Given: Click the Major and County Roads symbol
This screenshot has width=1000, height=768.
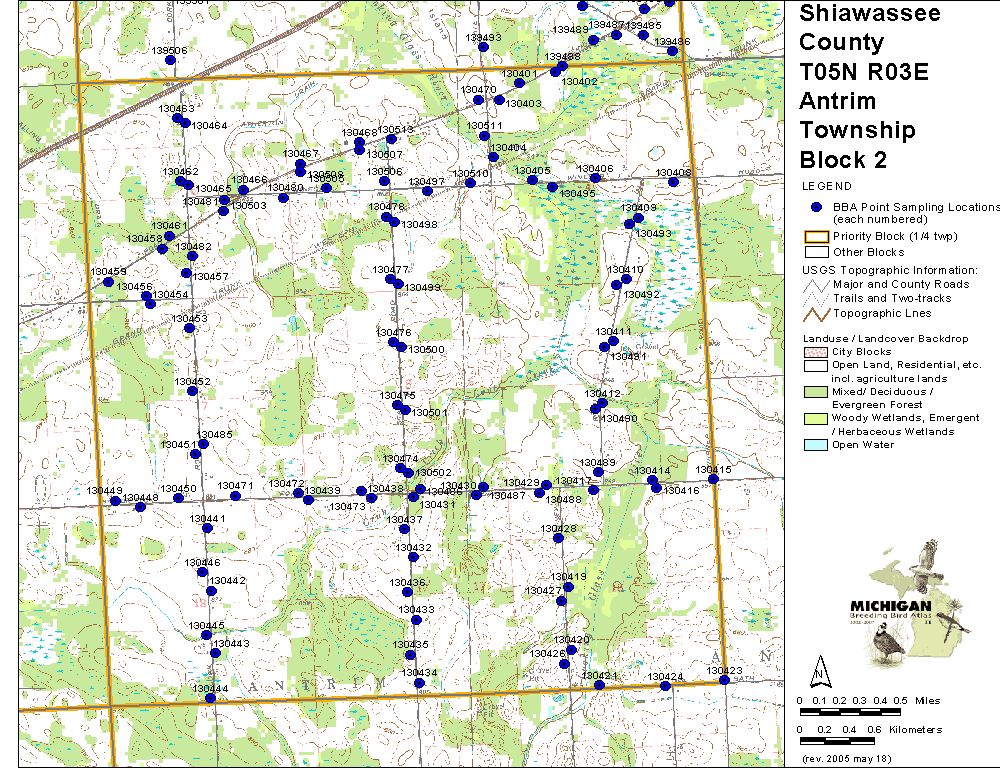Looking at the screenshot, I should pos(814,284).
